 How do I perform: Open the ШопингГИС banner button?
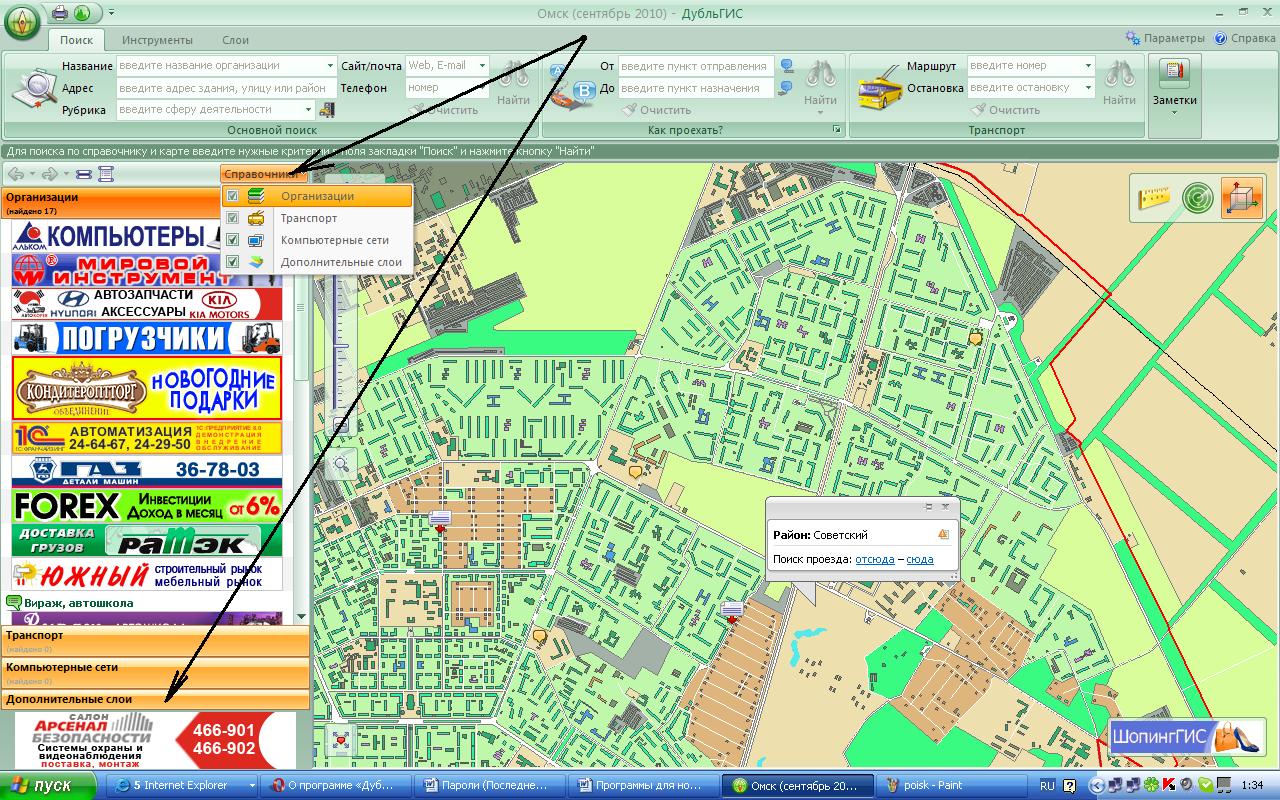point(1187,738)
